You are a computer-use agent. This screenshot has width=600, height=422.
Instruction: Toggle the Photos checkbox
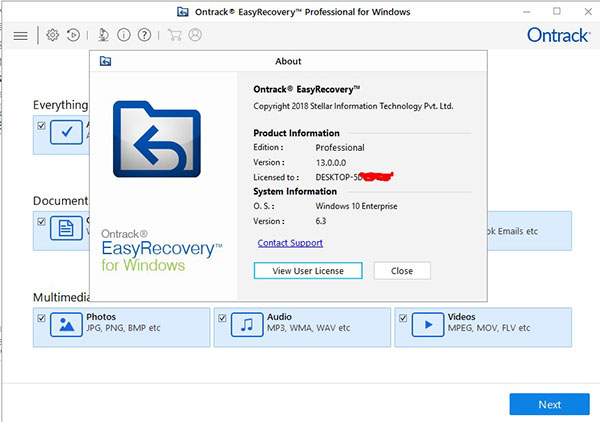41,318
